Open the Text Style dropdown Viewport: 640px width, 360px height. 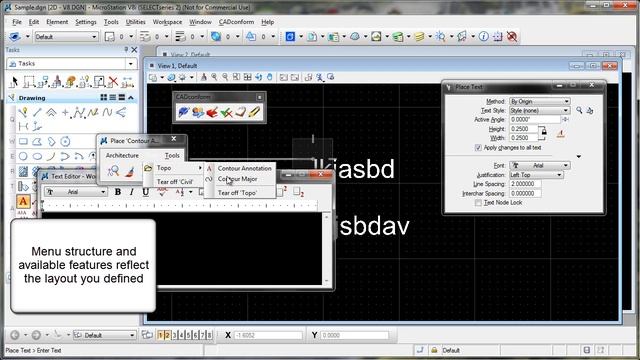pos(540,110)
